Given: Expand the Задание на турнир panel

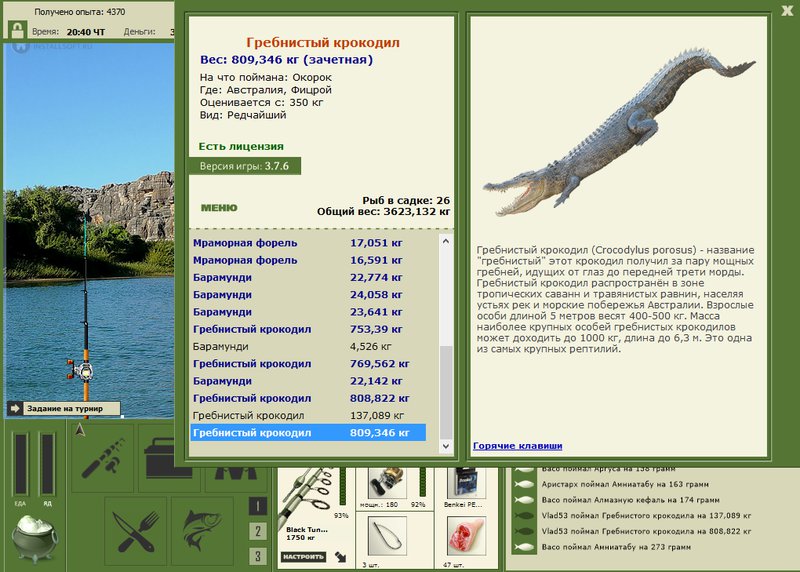Looking at the screenshot, I should [64, 408].
